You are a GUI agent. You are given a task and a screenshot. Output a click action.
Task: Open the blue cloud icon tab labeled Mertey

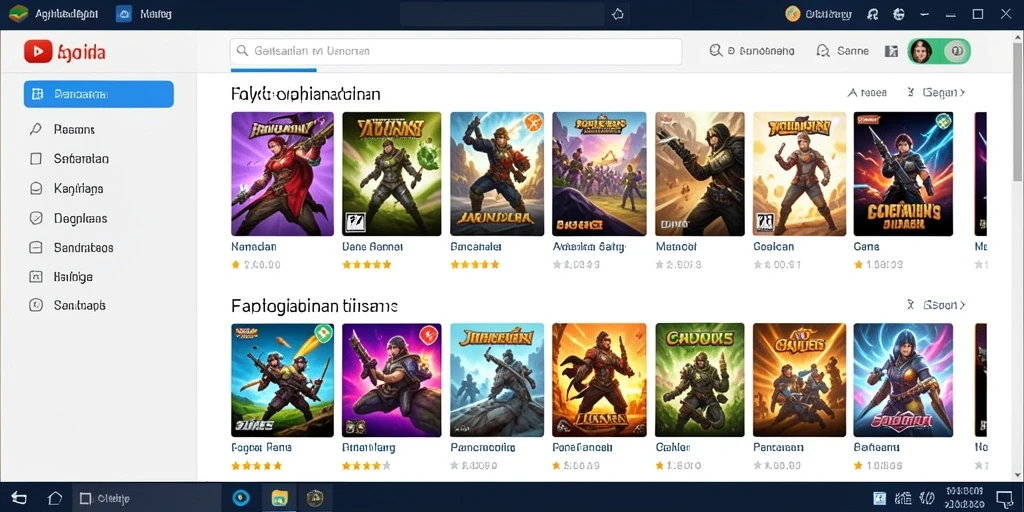click(142, 14)
